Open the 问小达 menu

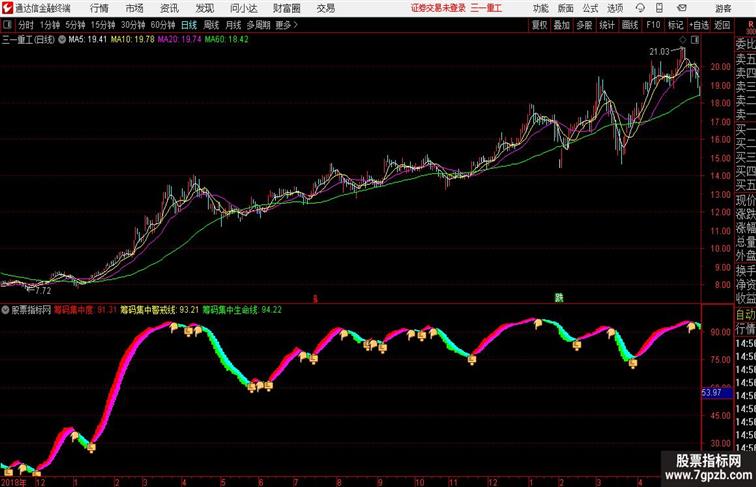click(243, 8)
